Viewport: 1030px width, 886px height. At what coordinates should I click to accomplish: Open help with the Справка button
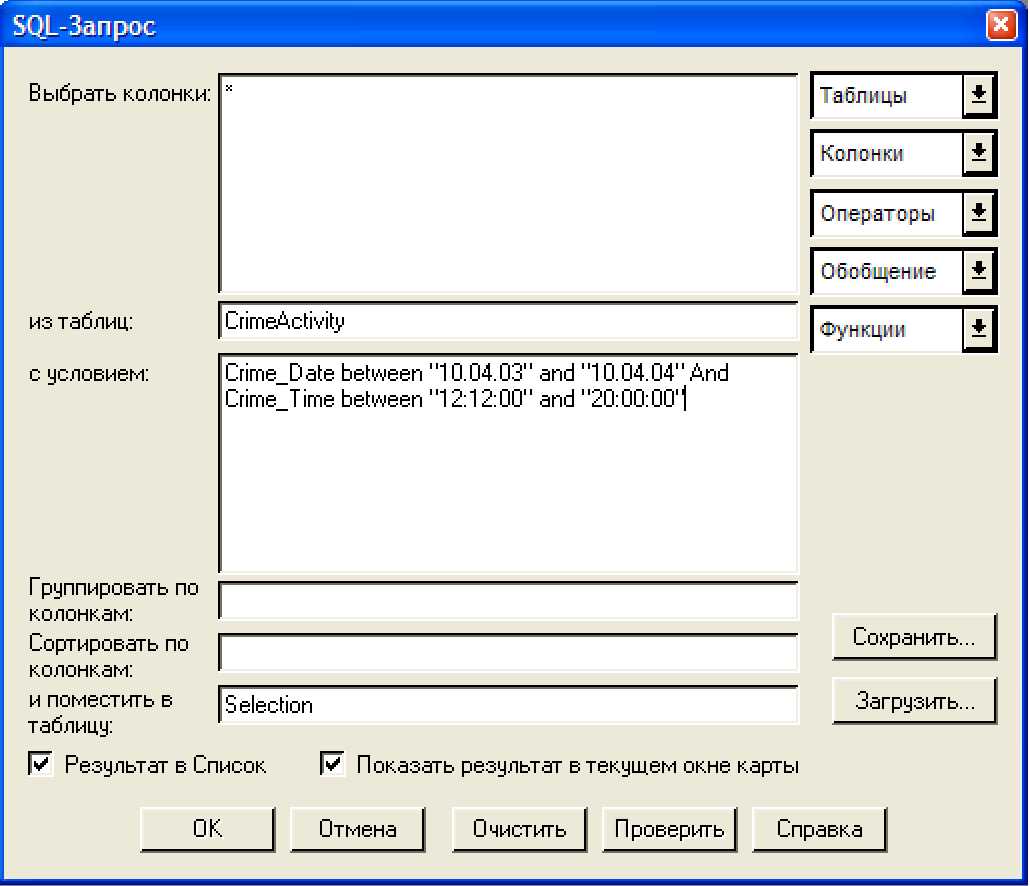tap(819, 829)
